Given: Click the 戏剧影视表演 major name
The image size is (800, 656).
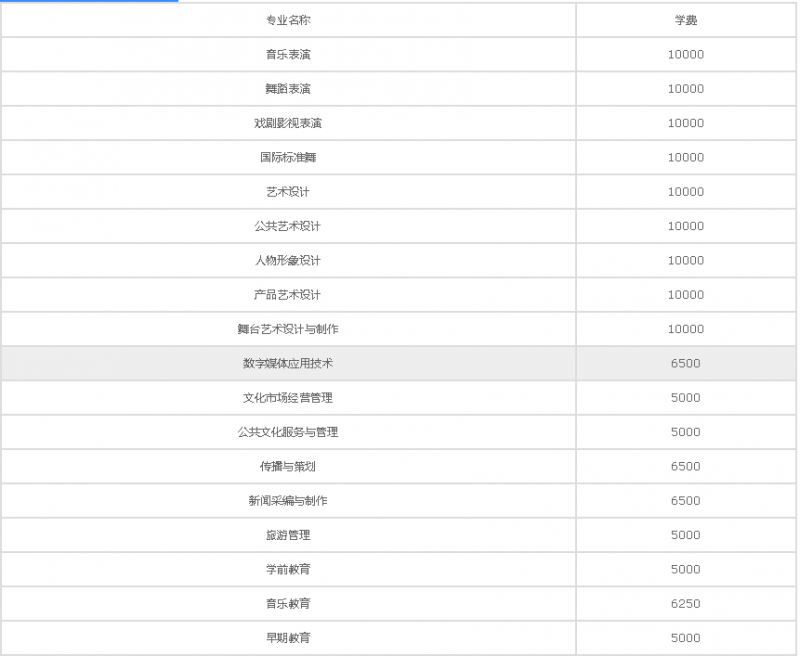Looking at the screenshot, I should click(x=288, y=123).
